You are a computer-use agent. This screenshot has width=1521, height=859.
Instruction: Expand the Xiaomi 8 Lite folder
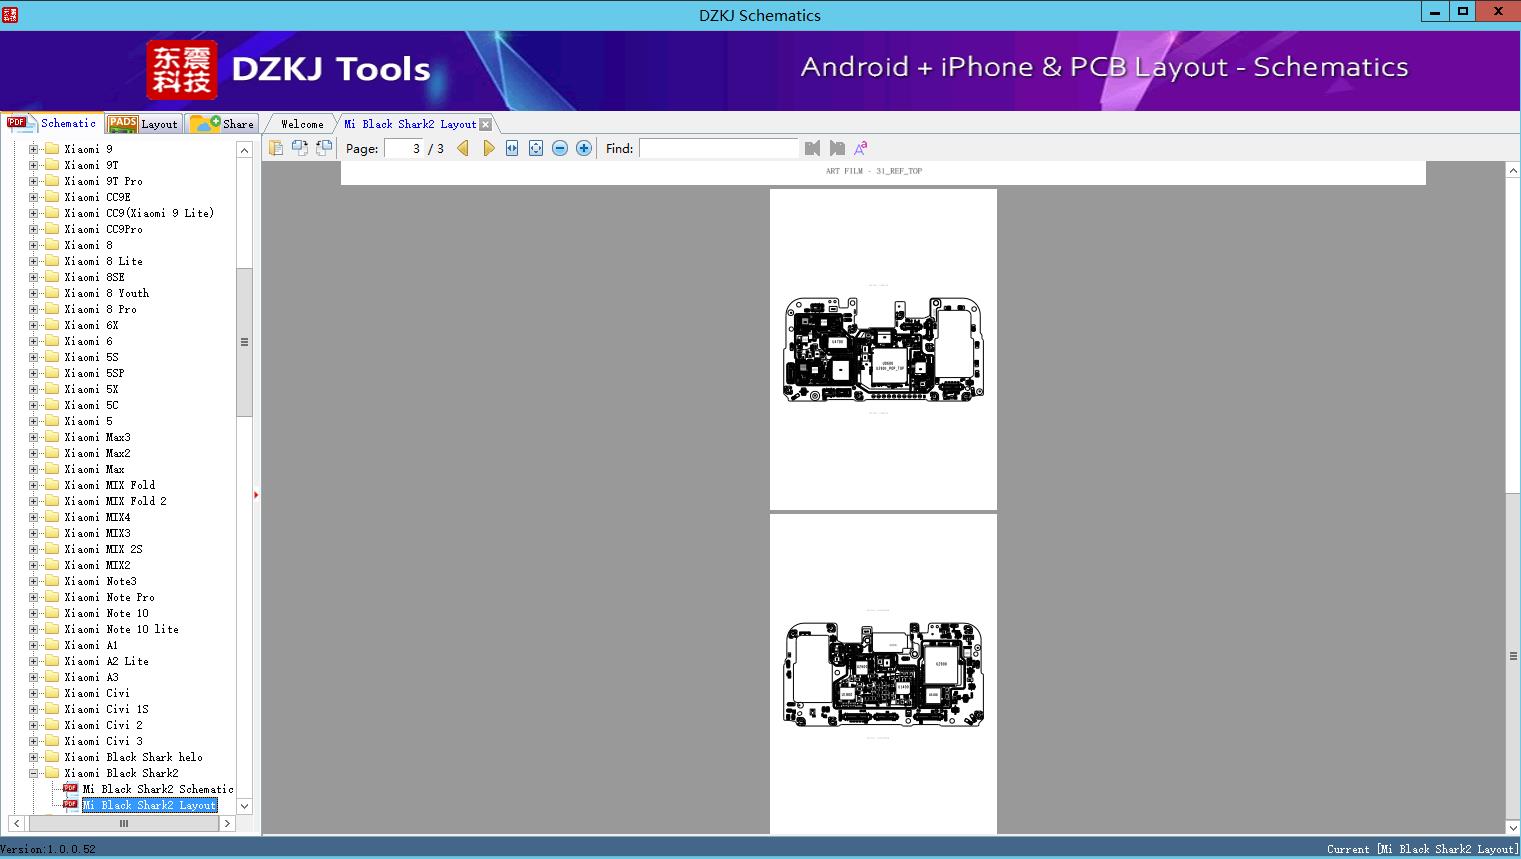(33, 261)
